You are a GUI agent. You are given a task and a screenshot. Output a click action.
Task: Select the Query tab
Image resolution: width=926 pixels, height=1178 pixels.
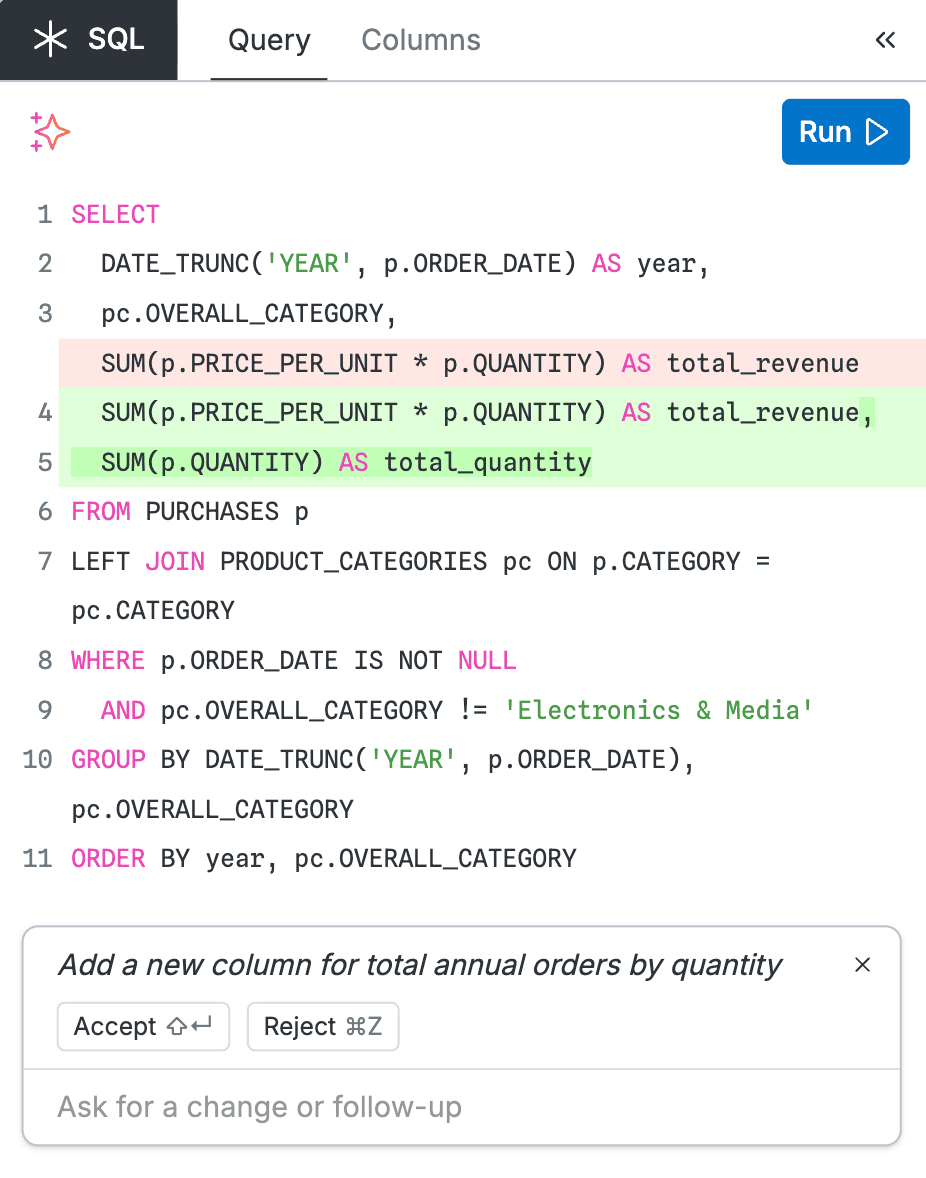[x=268, y=40]
